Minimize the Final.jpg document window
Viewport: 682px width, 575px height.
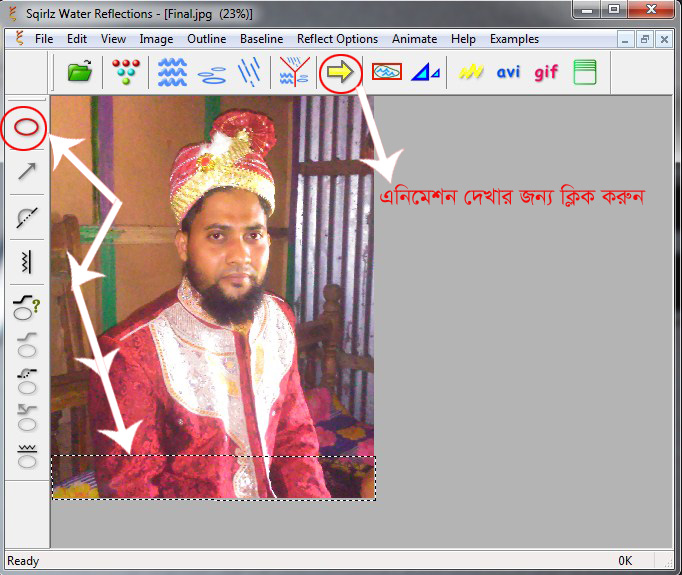(x=625, y=40)
